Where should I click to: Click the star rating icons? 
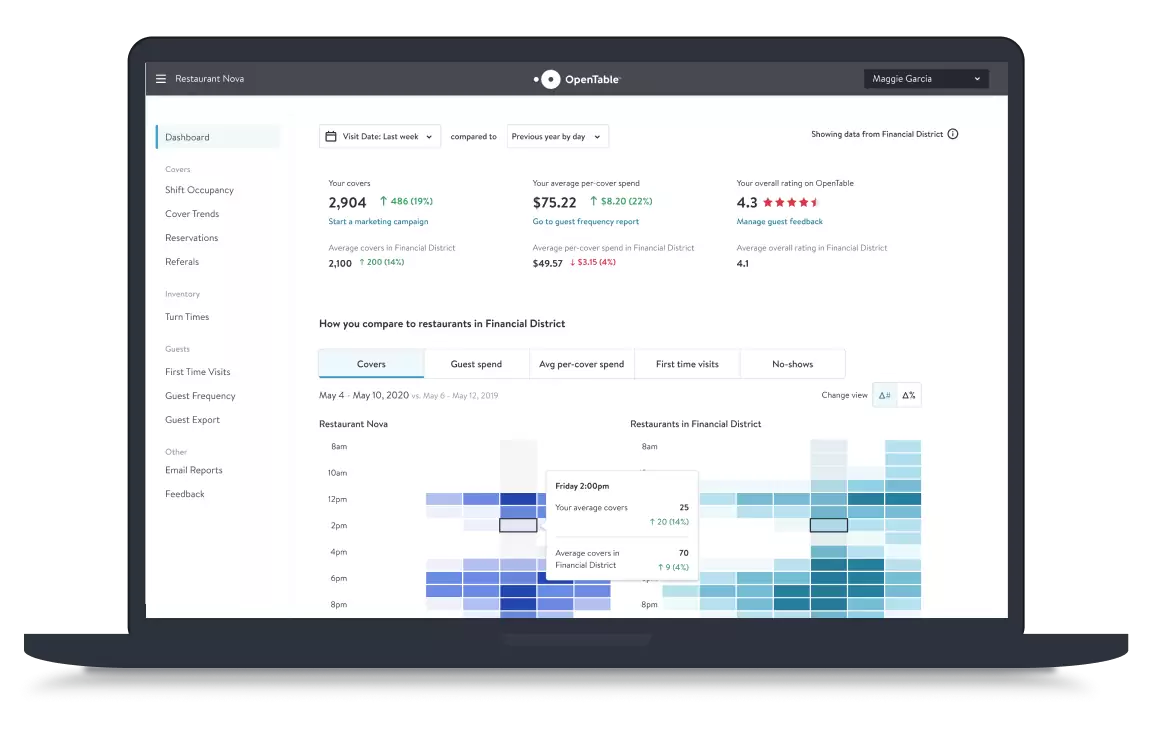tap(790, 203)
